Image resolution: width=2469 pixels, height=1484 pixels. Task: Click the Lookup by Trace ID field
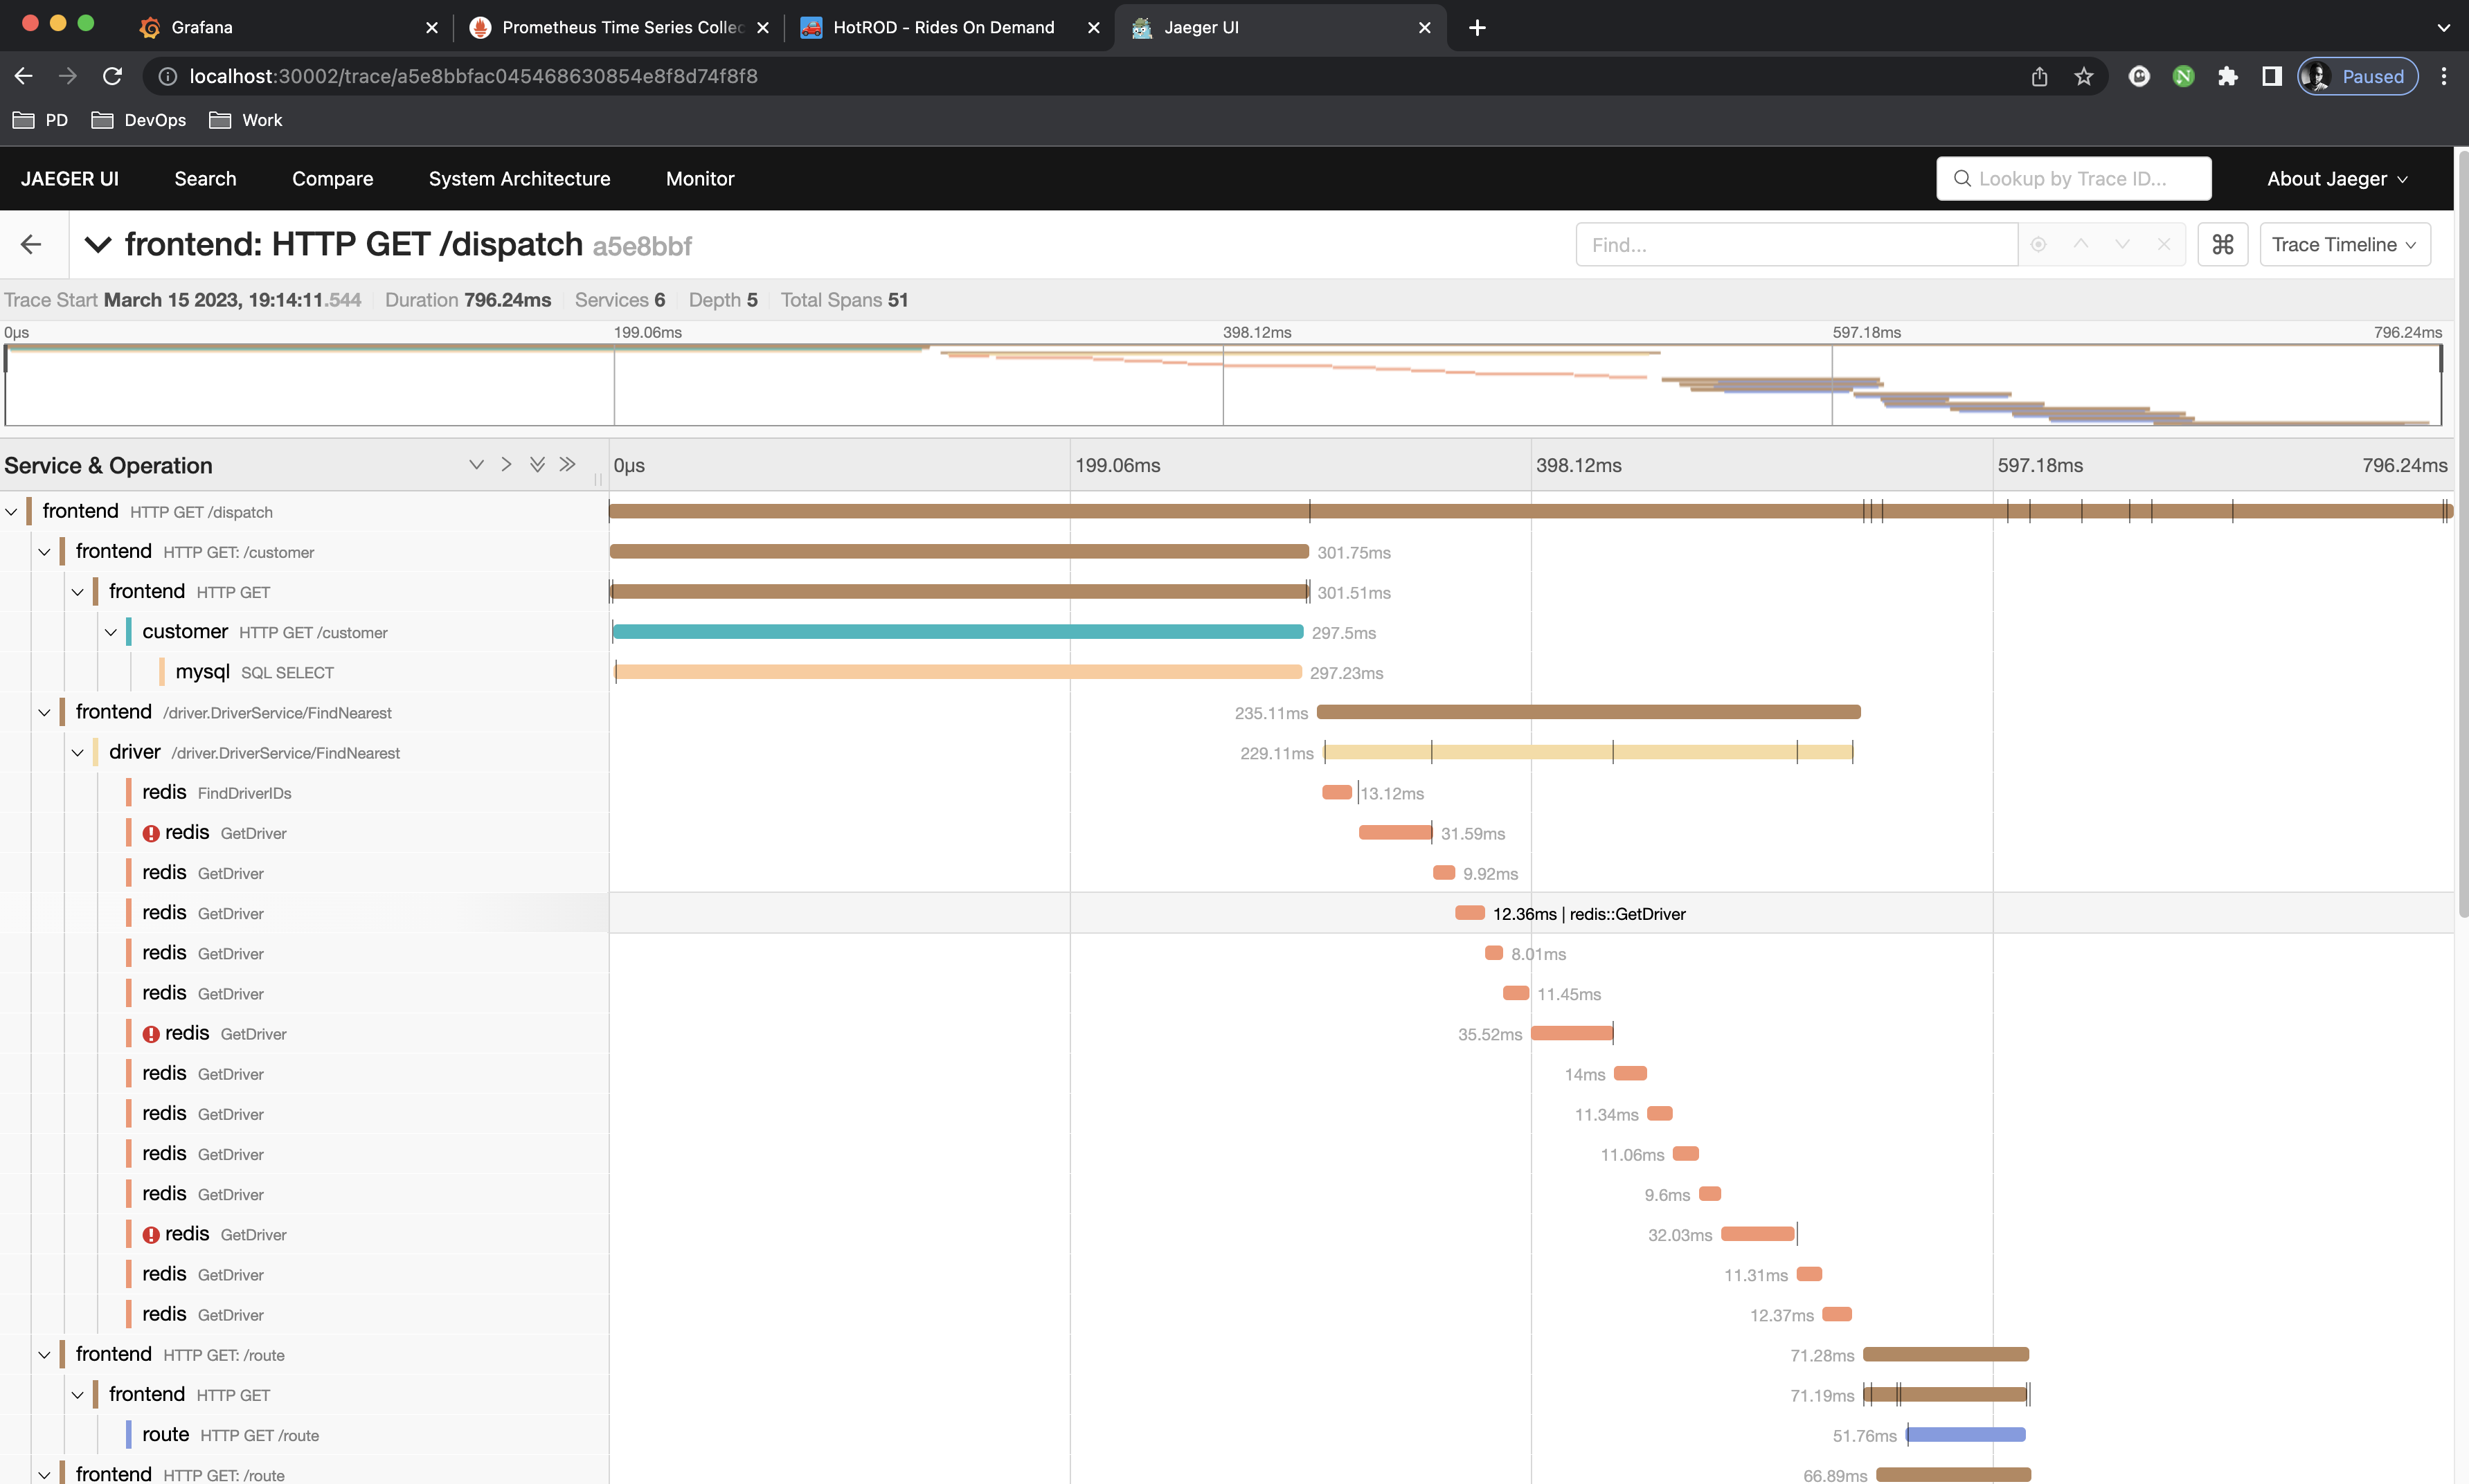tap(2073, 179)
